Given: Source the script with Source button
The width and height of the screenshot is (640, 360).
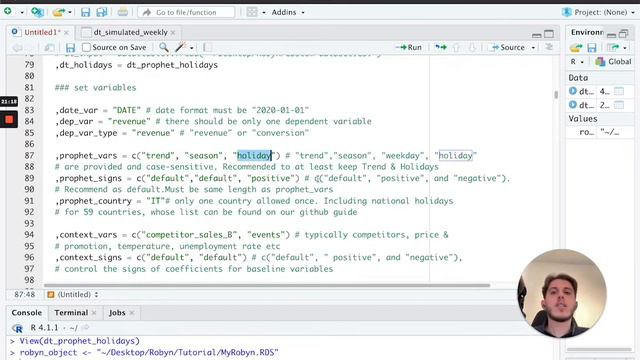Looking at the screenshot, I should (508, 47).
